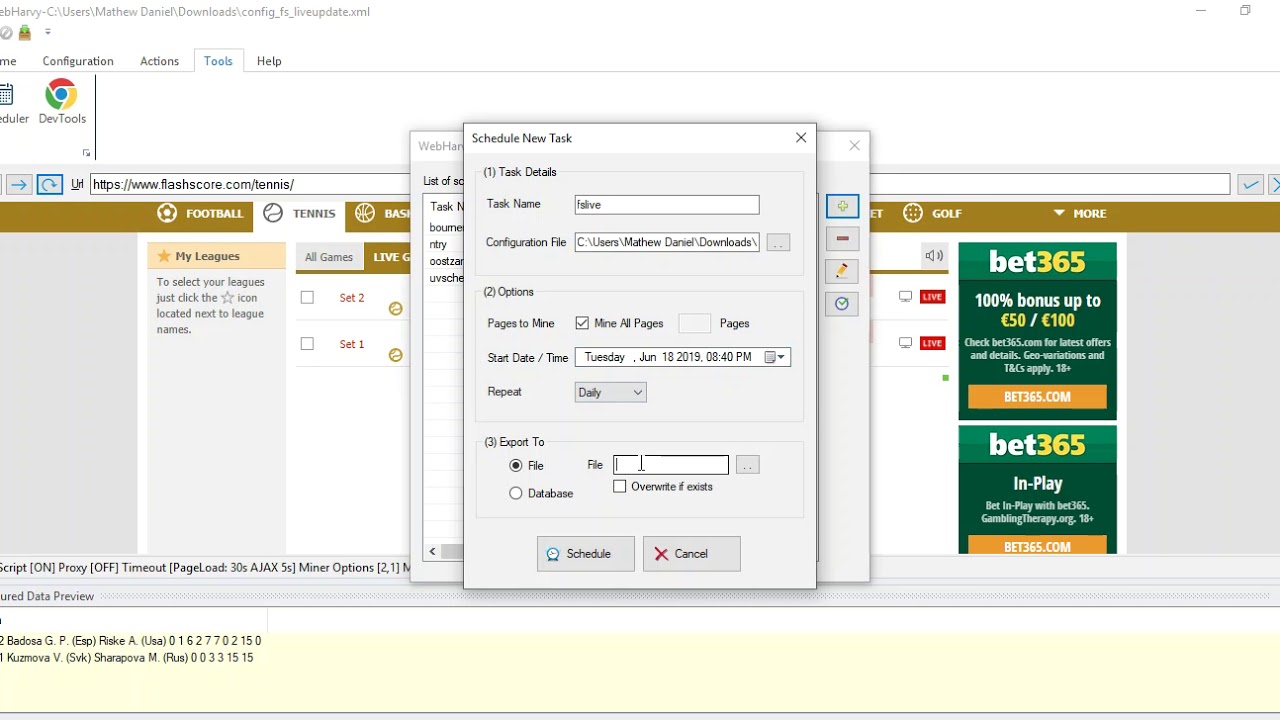Screen dimensions: 1280x720
Task: Open the Help ribbon tab
Action: 269,61
